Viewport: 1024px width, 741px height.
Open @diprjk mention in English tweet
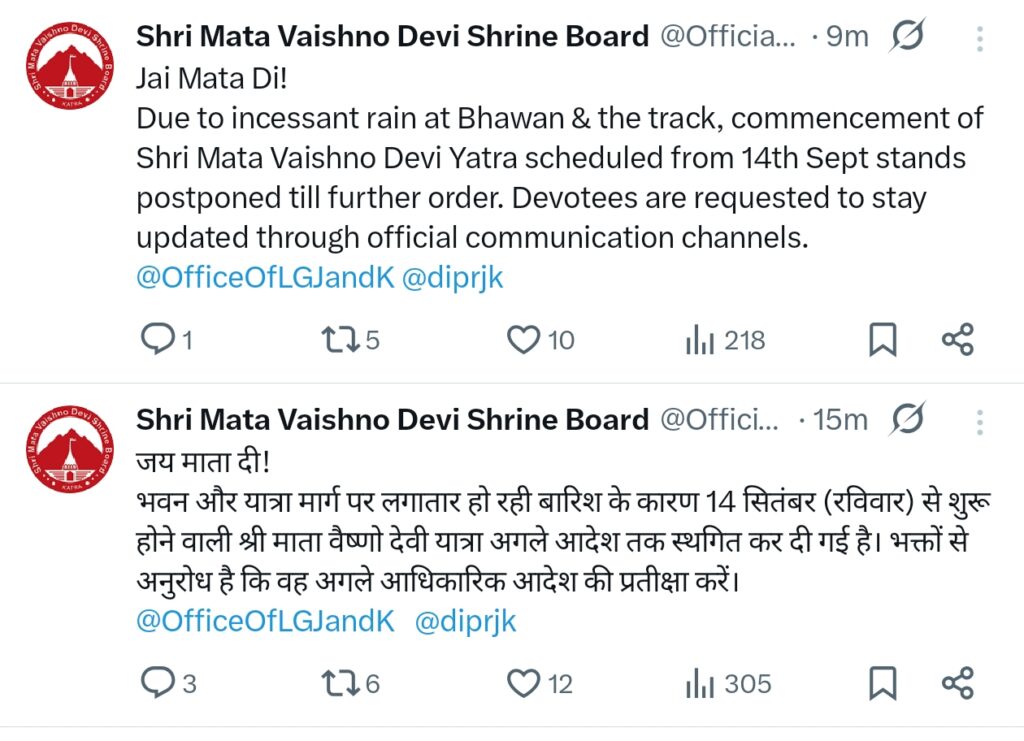452,278
